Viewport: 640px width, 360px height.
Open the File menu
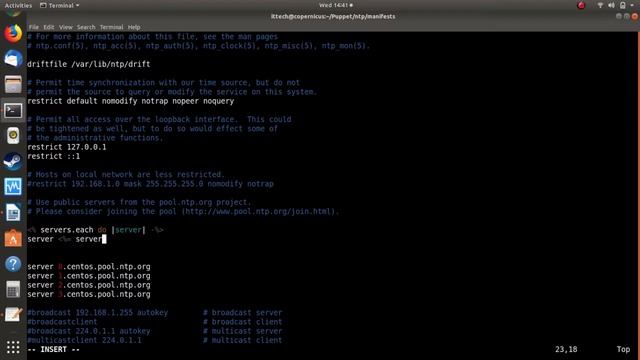pos(33,27)
